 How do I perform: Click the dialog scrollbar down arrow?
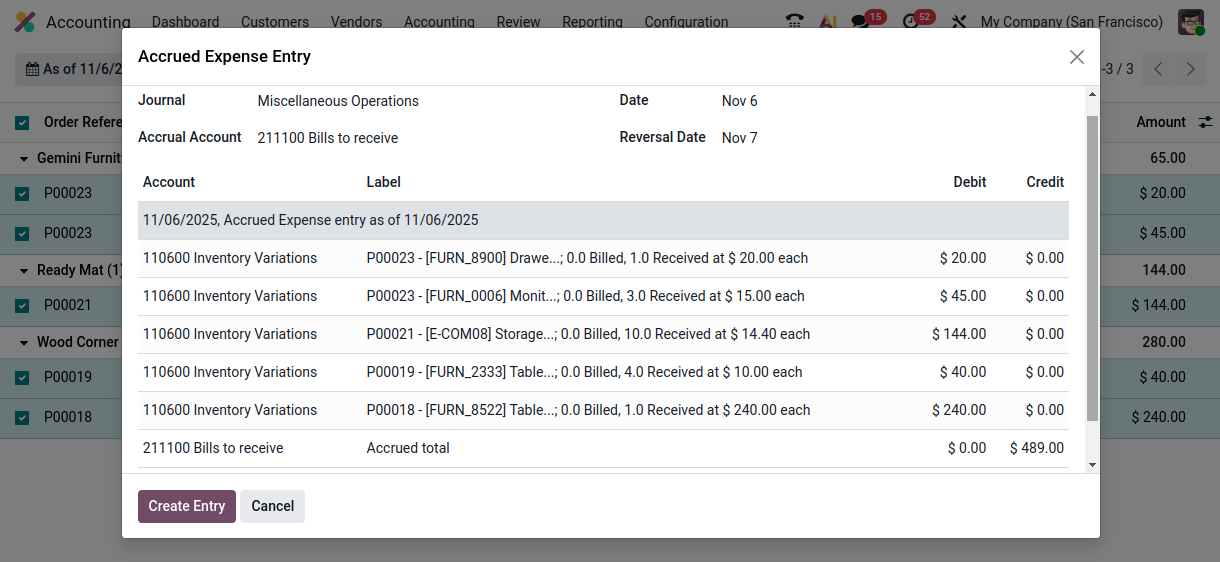pyautogui.click(x=1092, y=464)
